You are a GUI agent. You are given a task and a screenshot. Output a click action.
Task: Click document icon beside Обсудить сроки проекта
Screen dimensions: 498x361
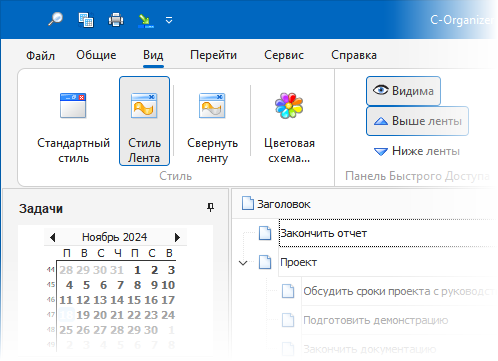pos(288,291)
